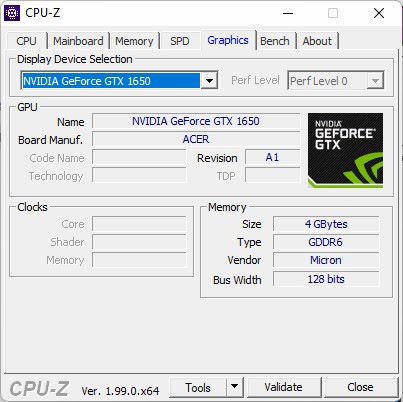Click the GPU Name field value
This screenshot has width=403, height=402.
pyautogui.click(x=196, y=121)
